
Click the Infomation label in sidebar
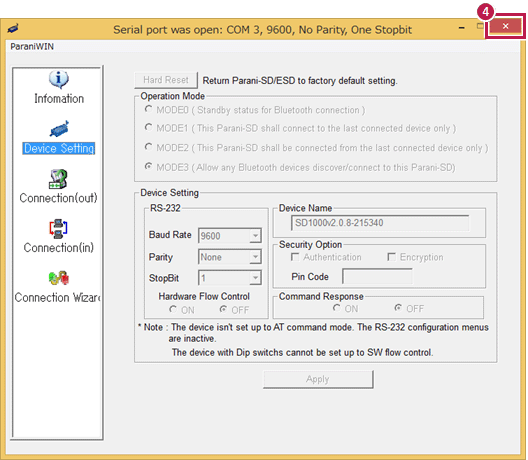pos(59,99)
